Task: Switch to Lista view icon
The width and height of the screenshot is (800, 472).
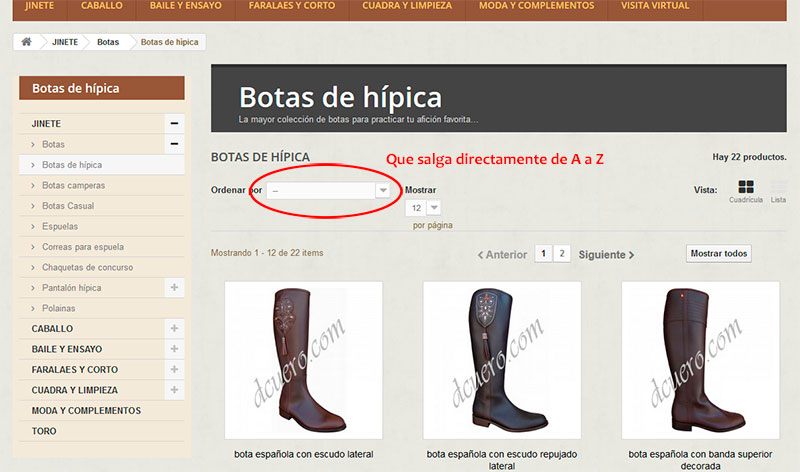Action: point(778,186)
